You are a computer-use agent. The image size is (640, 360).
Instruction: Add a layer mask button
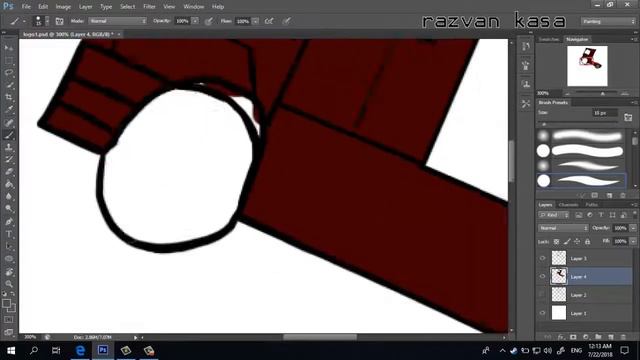(x=573, y=337)
